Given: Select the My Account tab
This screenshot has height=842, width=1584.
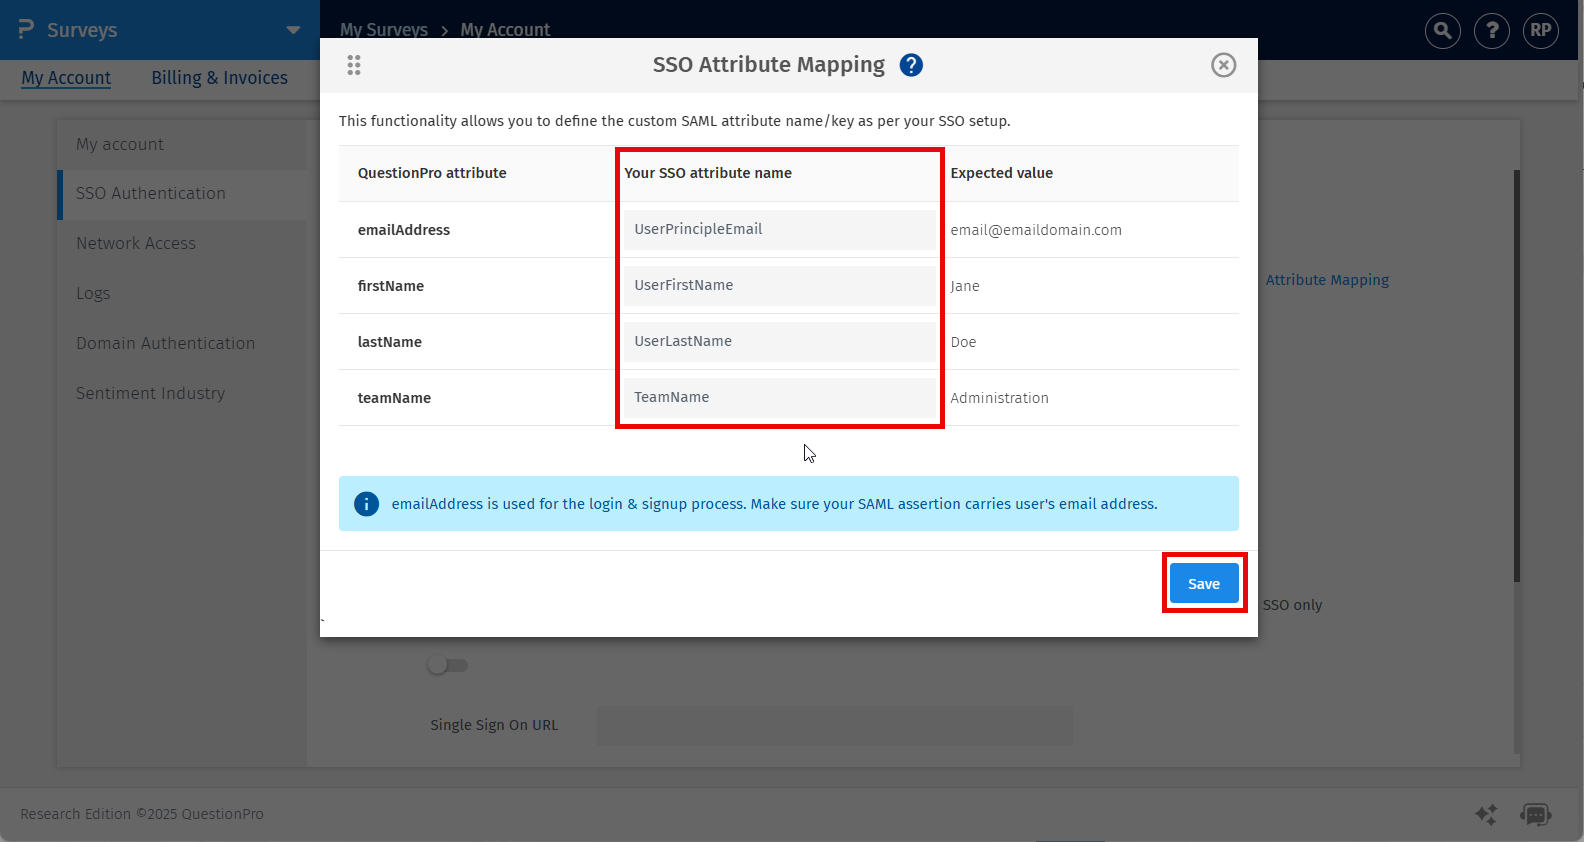Looking at the screenshot, I should pyautogui.click(x=66, y=78).
